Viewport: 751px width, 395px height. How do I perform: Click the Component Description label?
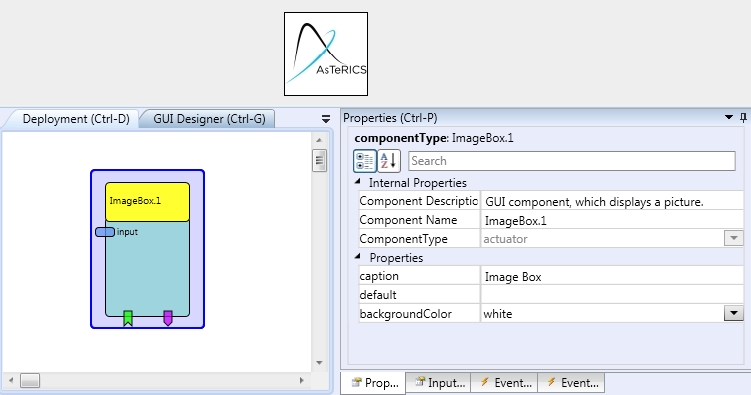419,201
